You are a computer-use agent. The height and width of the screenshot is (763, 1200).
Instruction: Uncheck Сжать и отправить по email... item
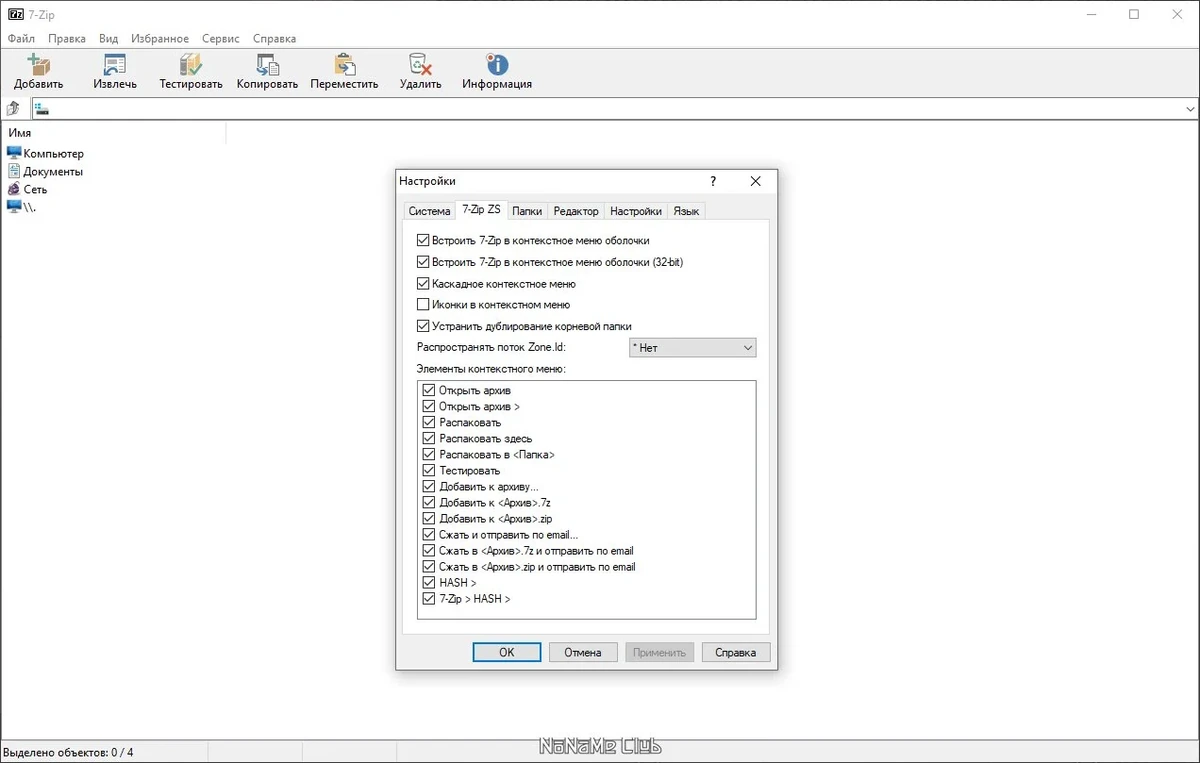point(429,535)
